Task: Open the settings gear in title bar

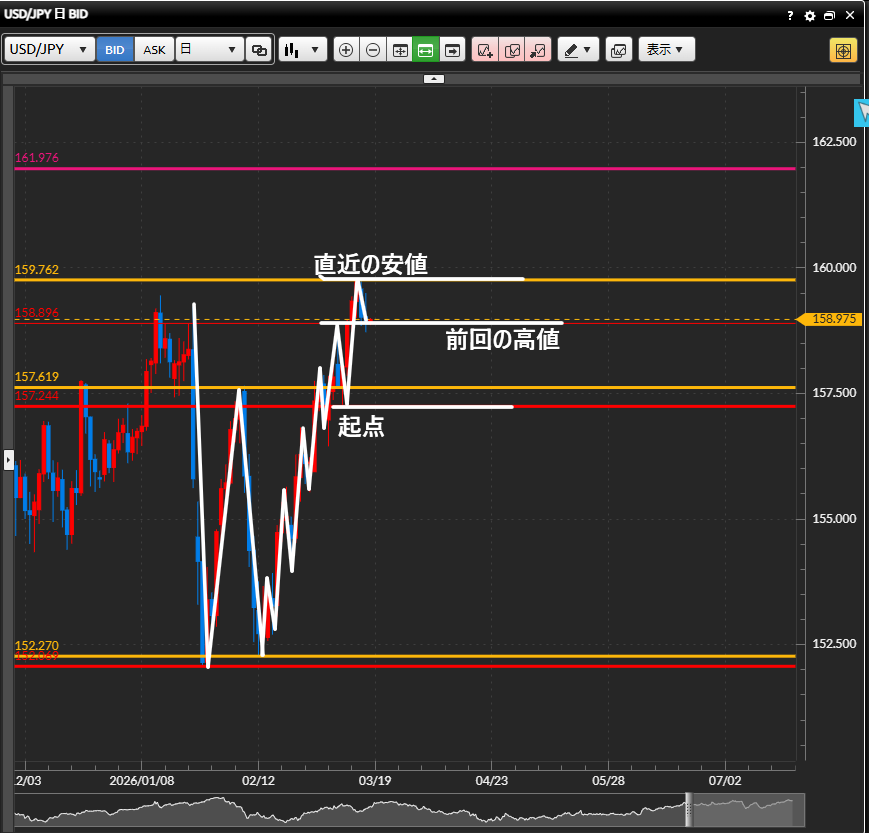Action: [809, 16]
